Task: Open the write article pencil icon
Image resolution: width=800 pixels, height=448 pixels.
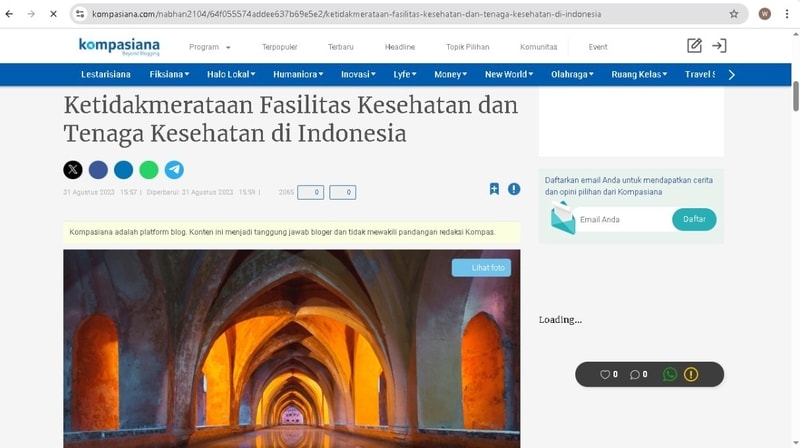Action: pyautogui.click(x=694, y=46)
